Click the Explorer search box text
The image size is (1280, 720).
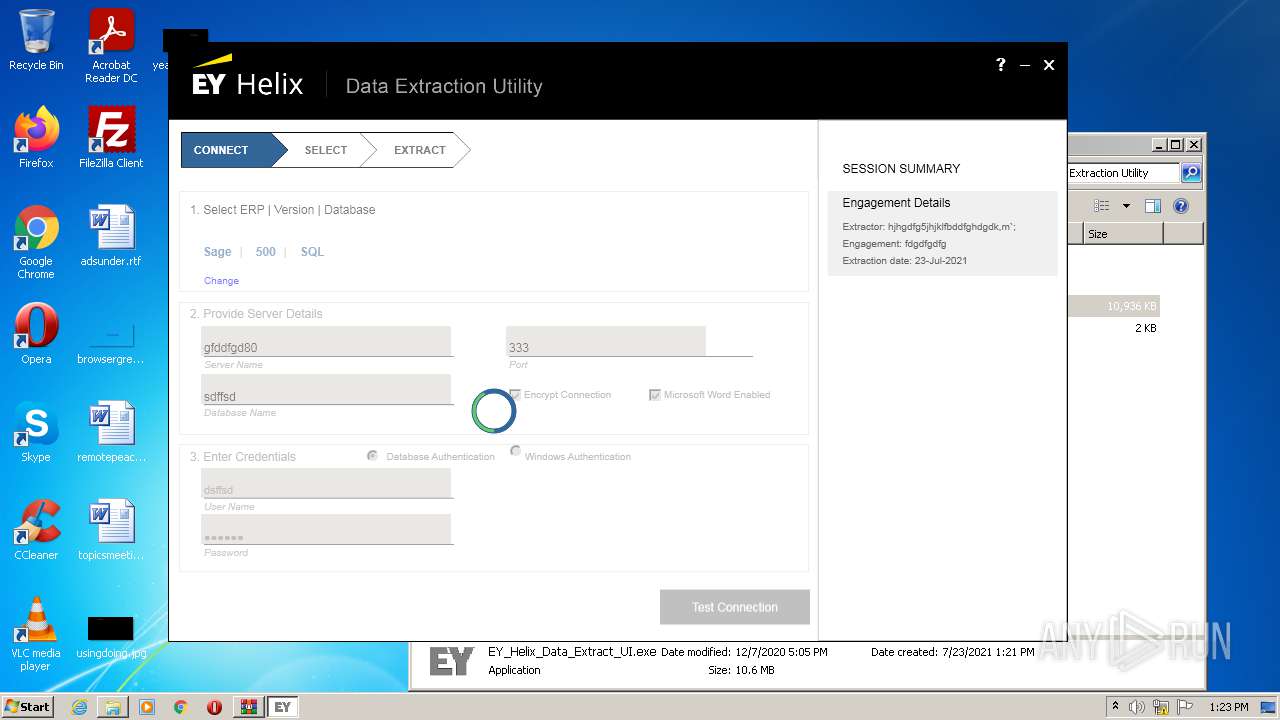pos(1123,173)
